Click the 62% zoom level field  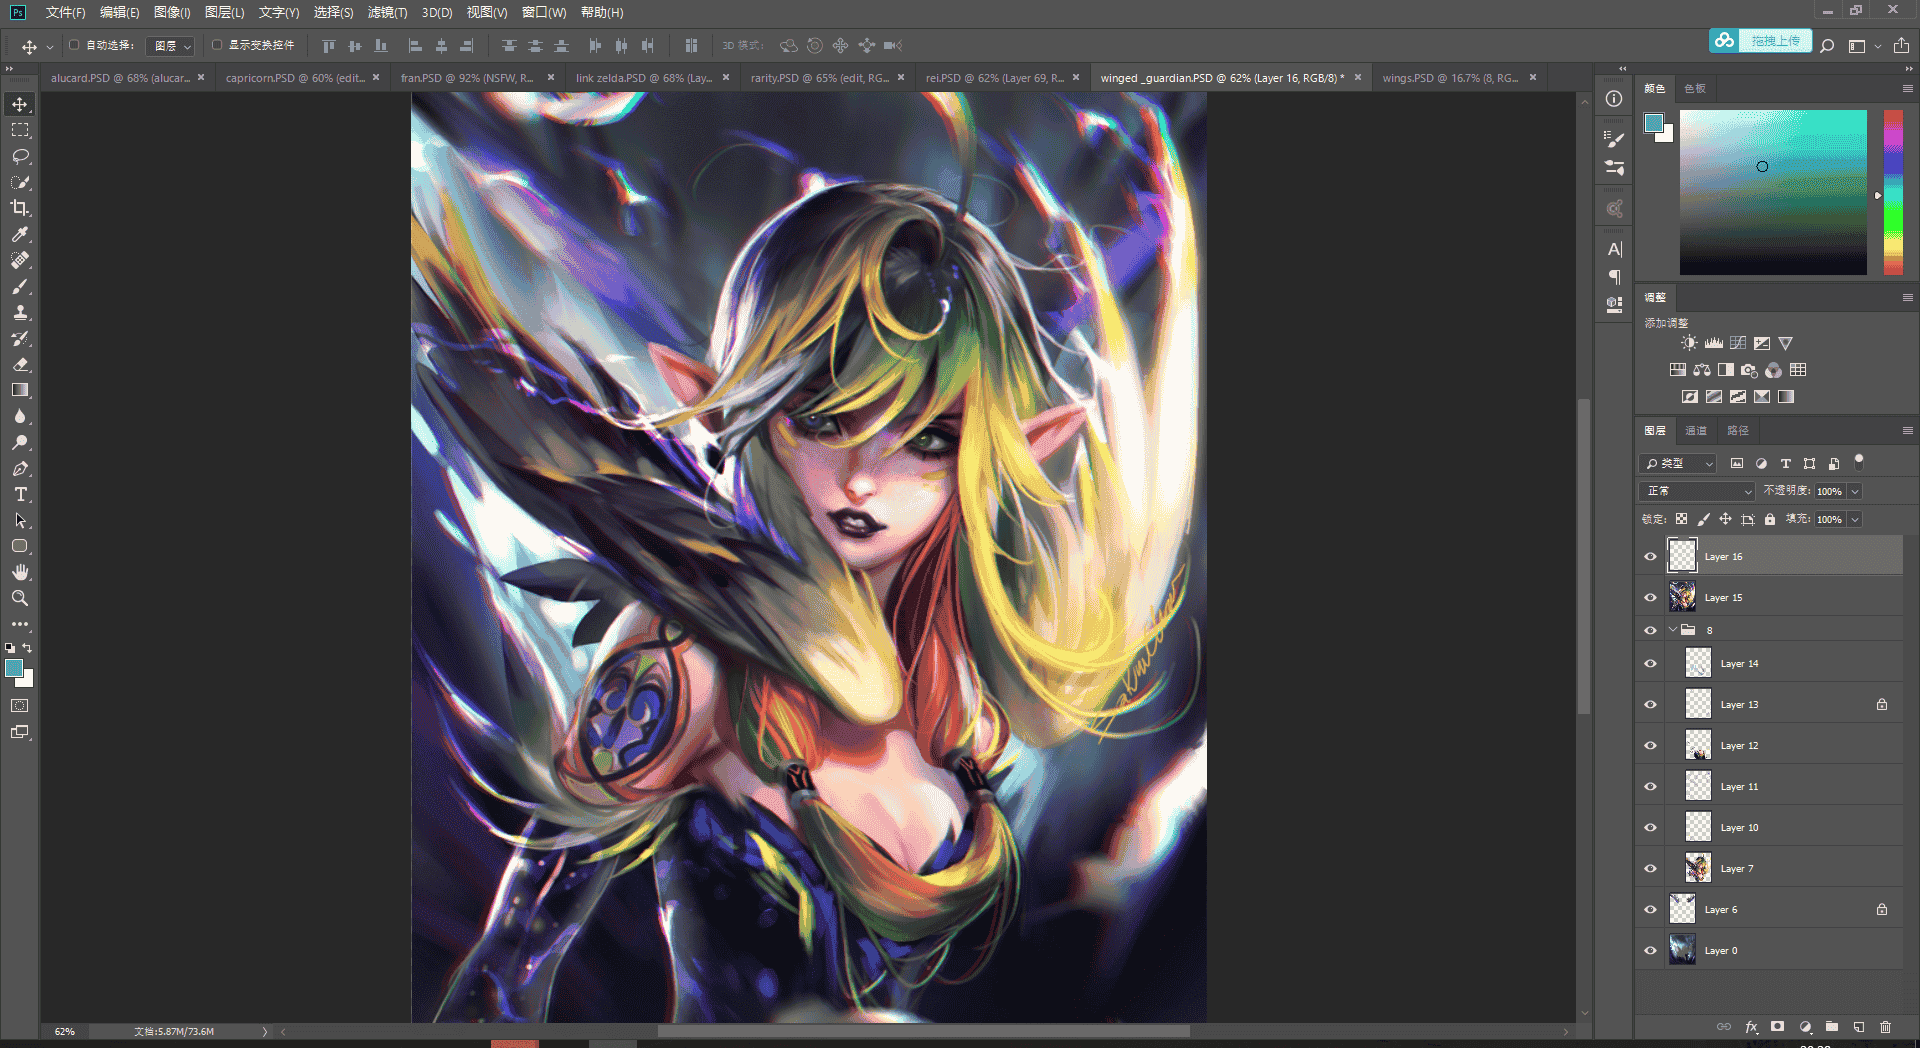[65, 1031]
